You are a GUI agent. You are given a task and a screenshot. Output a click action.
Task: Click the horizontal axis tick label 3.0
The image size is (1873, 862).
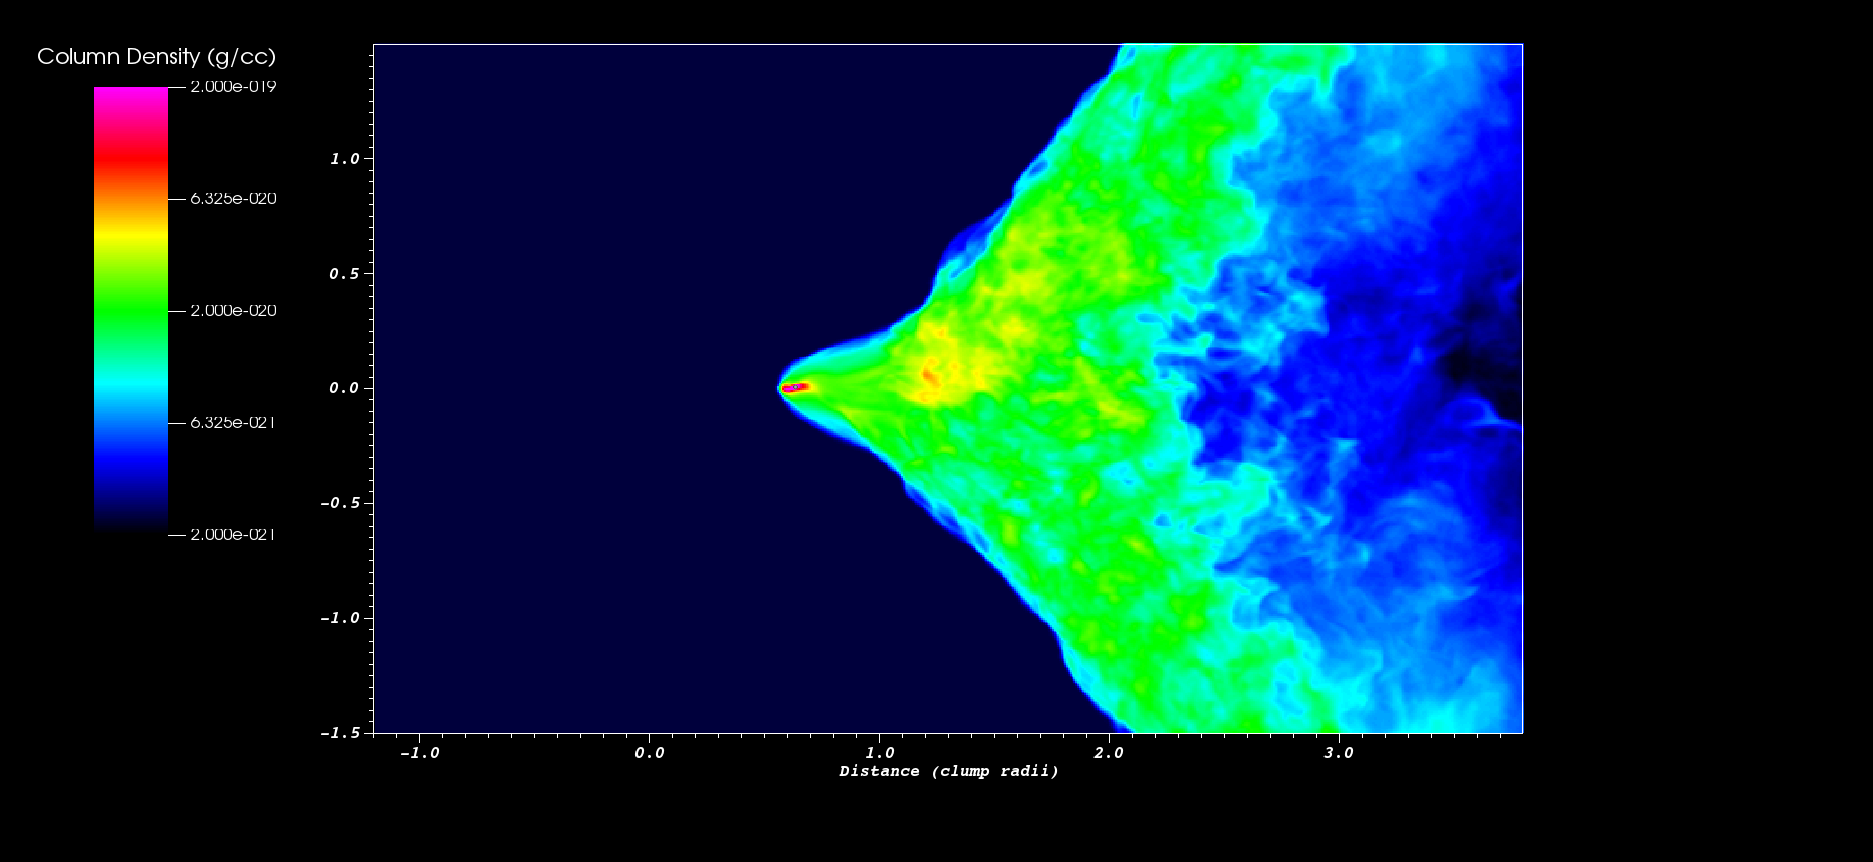click(1339, 753)
